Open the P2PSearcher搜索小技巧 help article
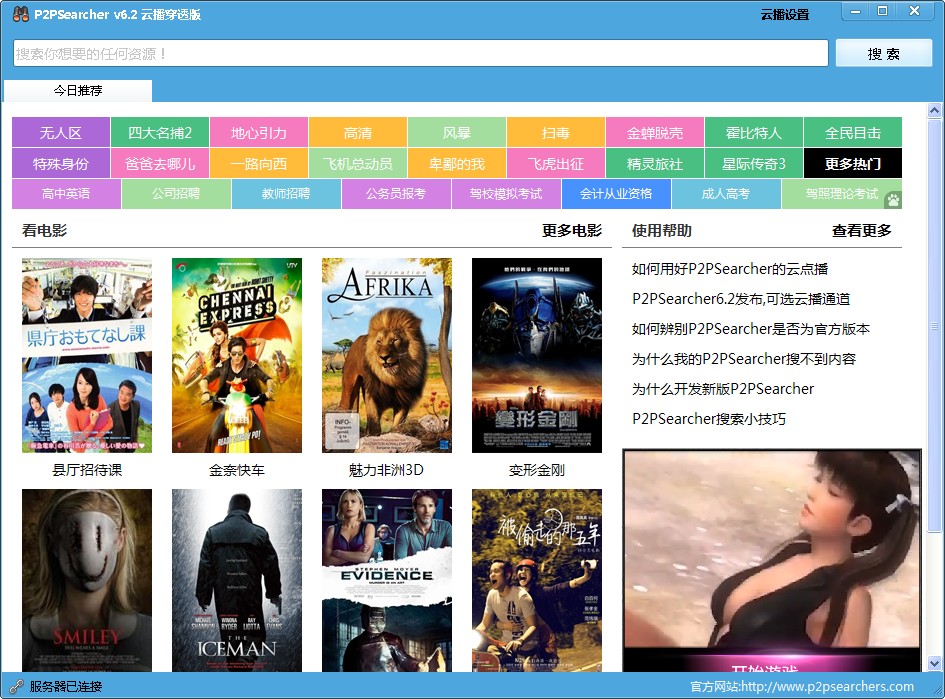Viewport: 945px width, 699px height. pyautogui.click(x=708, y=418)
